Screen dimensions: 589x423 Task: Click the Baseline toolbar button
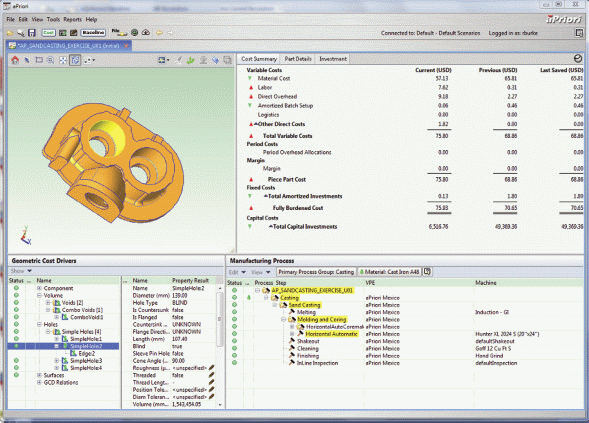click(x=93, y=33)
